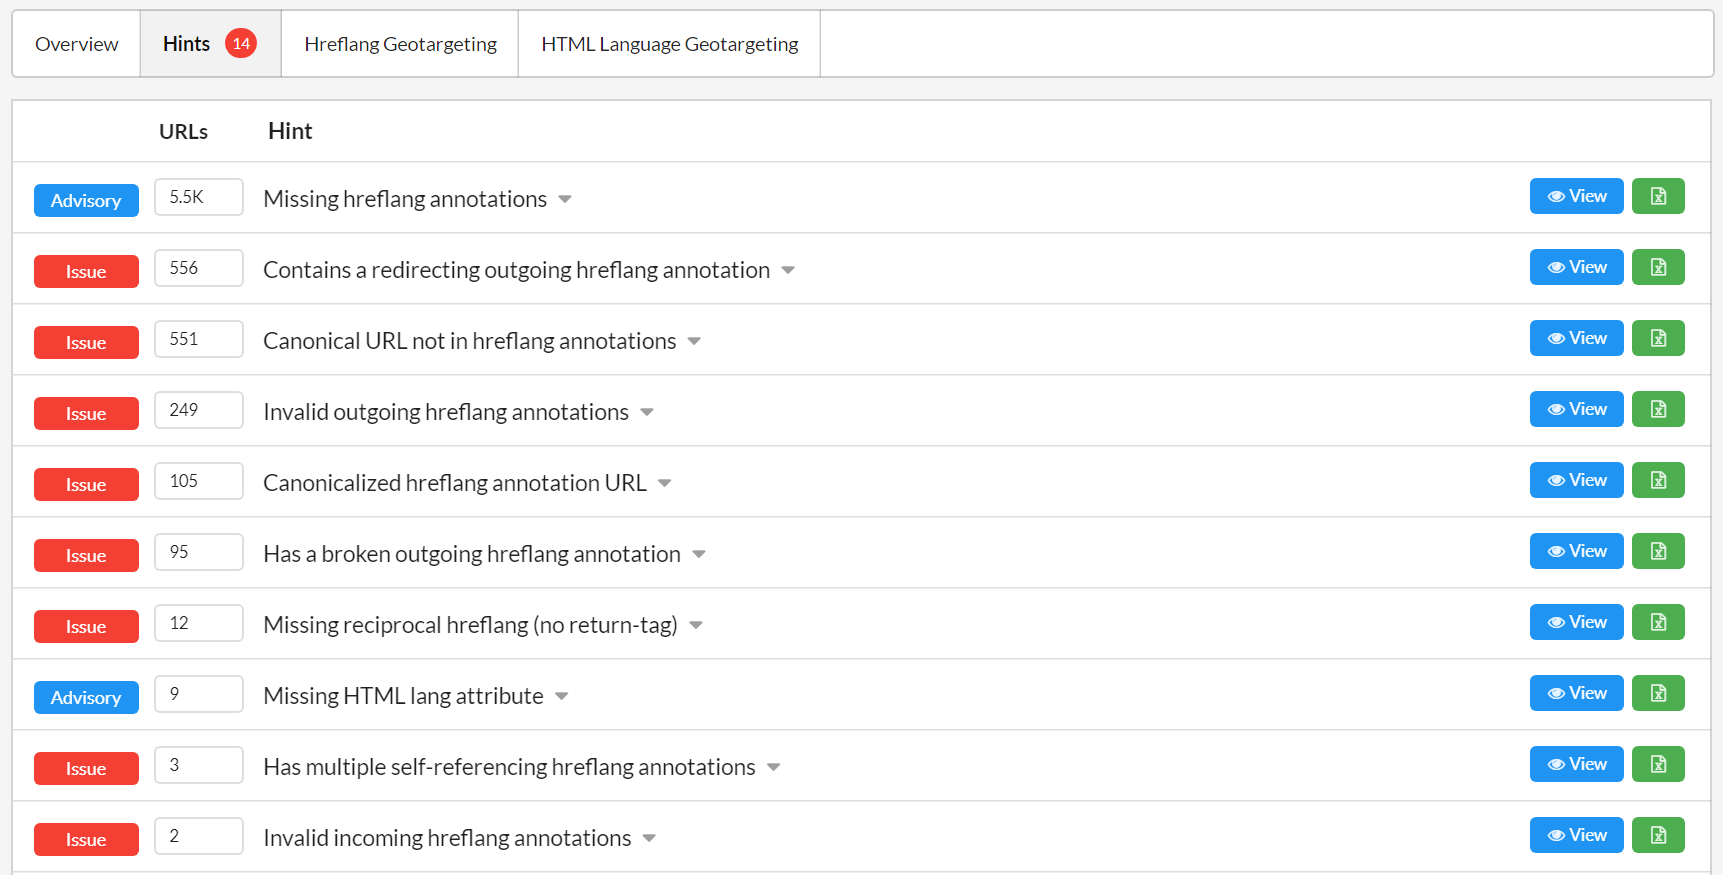Export 'Missing reciprocal hreflang' spreadsheet

pyautogui.click(x=1658, y=622)
